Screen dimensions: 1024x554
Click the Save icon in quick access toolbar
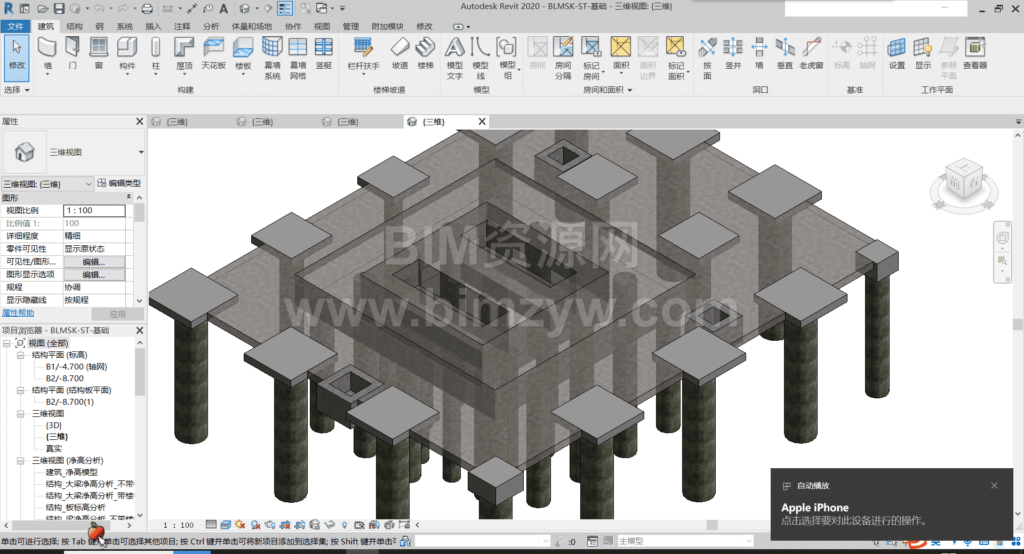coord(59,8)
